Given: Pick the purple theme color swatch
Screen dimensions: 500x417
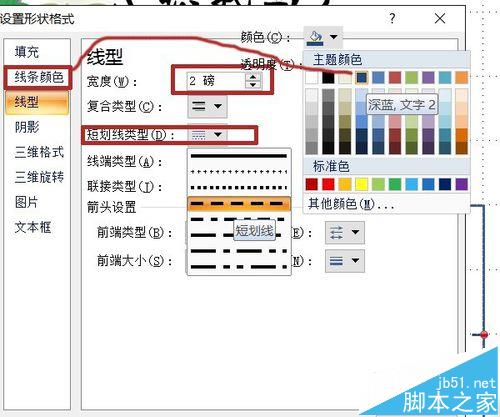Looking at the screenshot, I should tap(428, 78).
